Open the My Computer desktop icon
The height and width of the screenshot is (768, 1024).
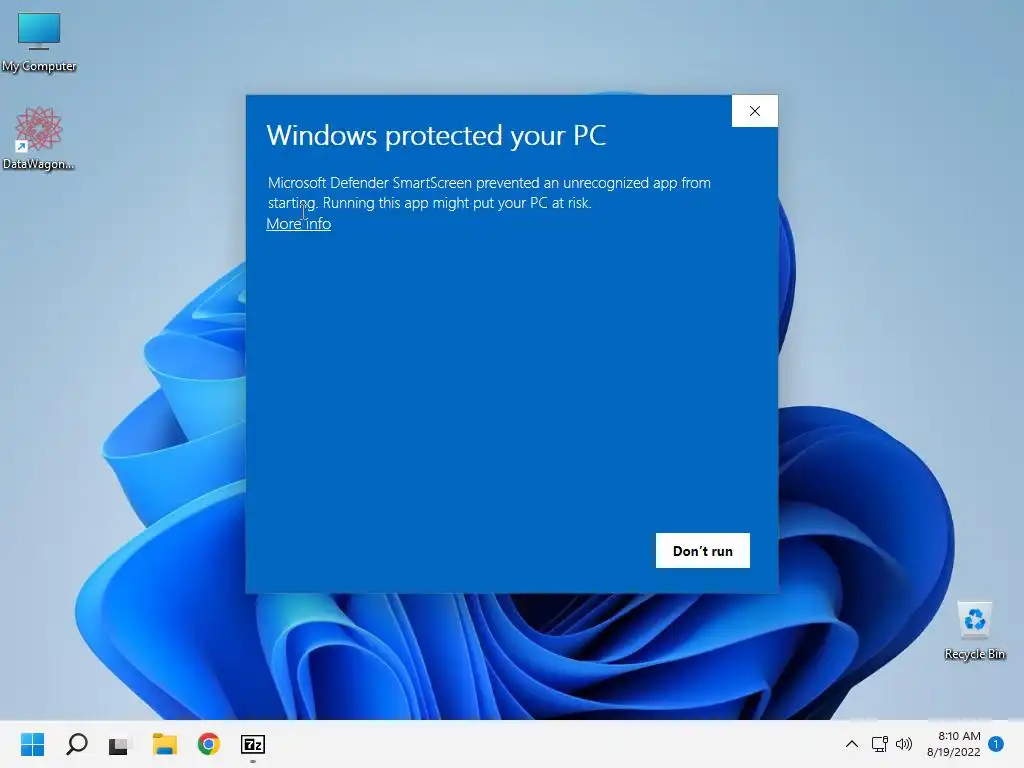(x=39, y=40)
